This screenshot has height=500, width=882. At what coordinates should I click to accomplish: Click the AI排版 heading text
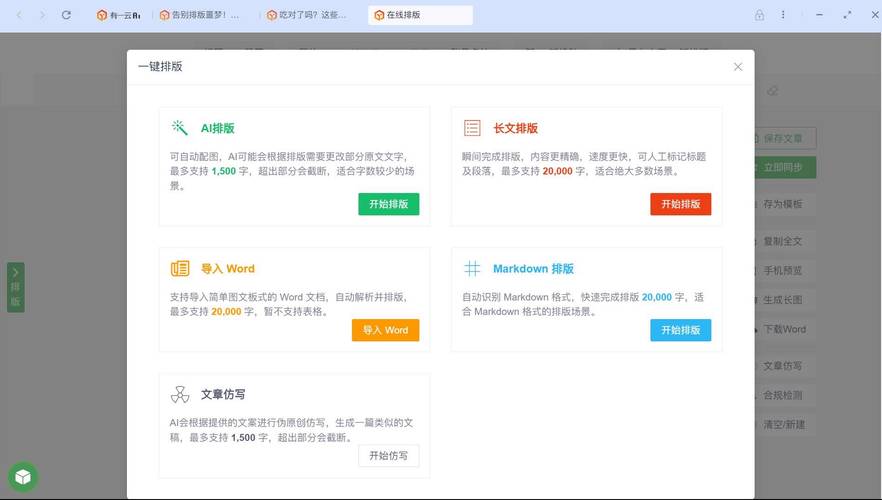pos(218,128)
